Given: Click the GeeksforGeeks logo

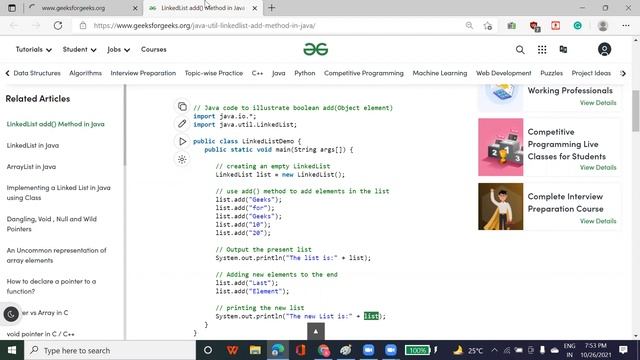Looking at the screenshot, I should [x=316, y=49].
